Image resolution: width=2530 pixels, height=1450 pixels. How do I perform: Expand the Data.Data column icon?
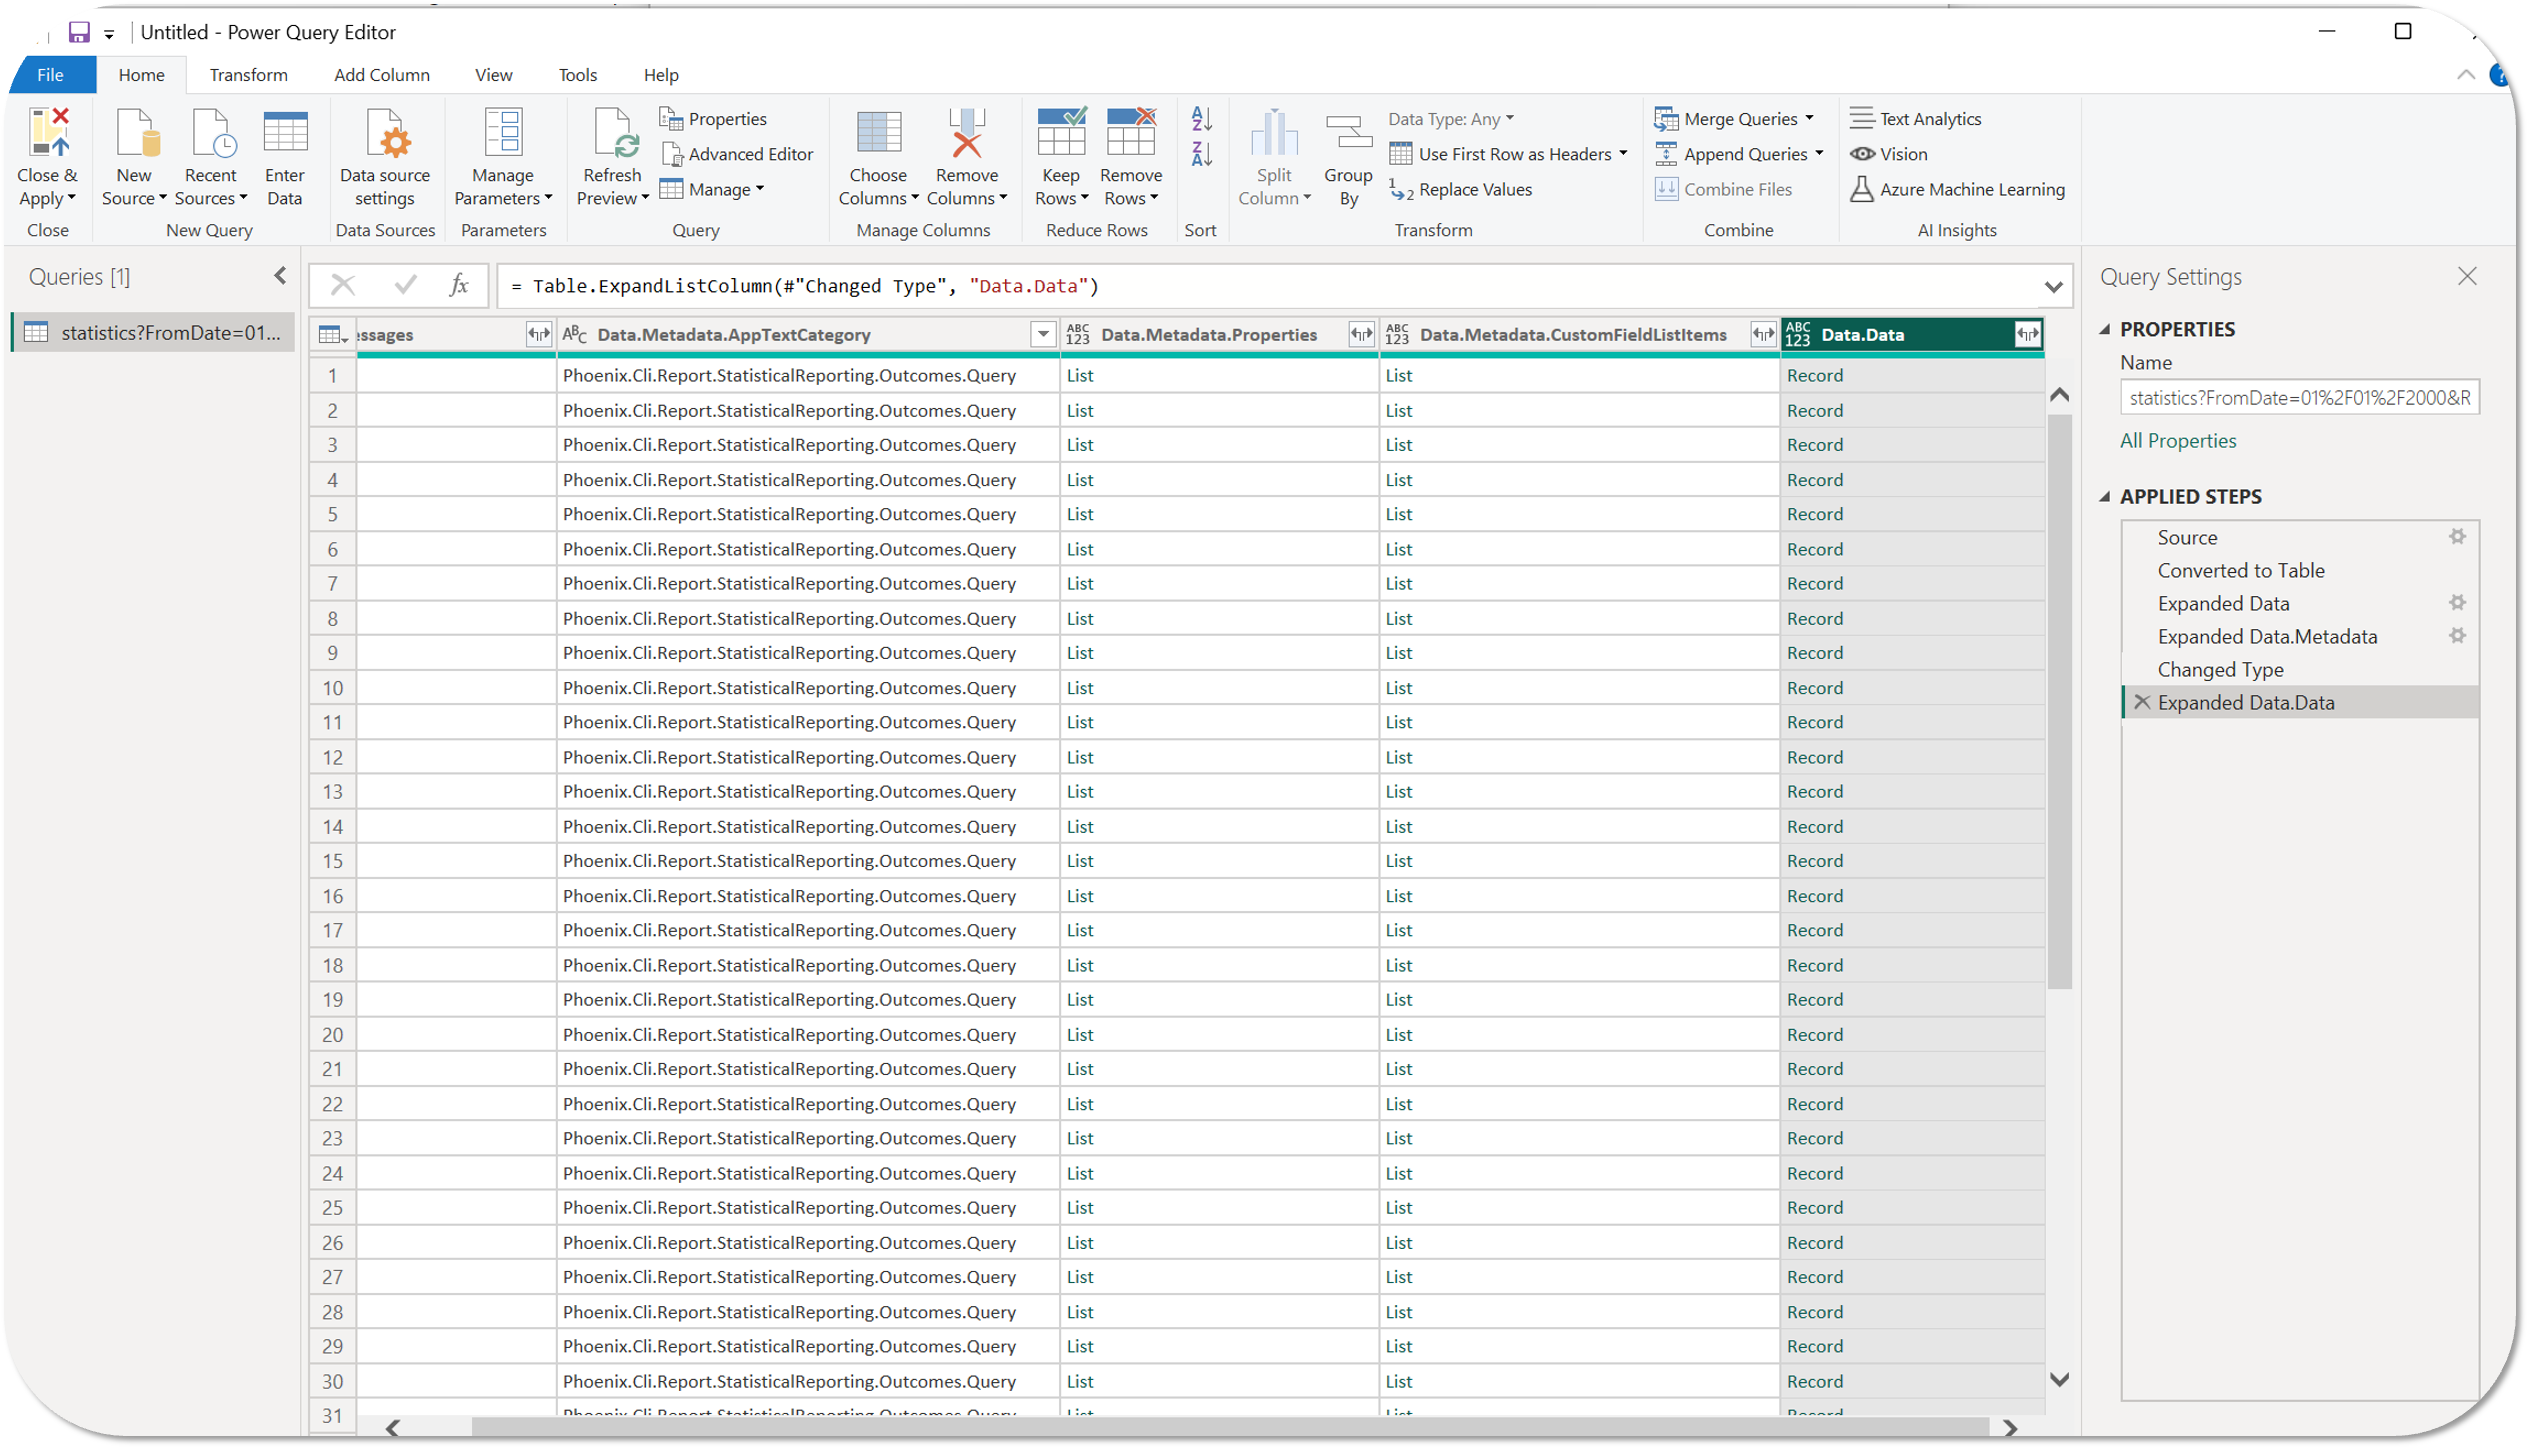tap(2027, 335)
